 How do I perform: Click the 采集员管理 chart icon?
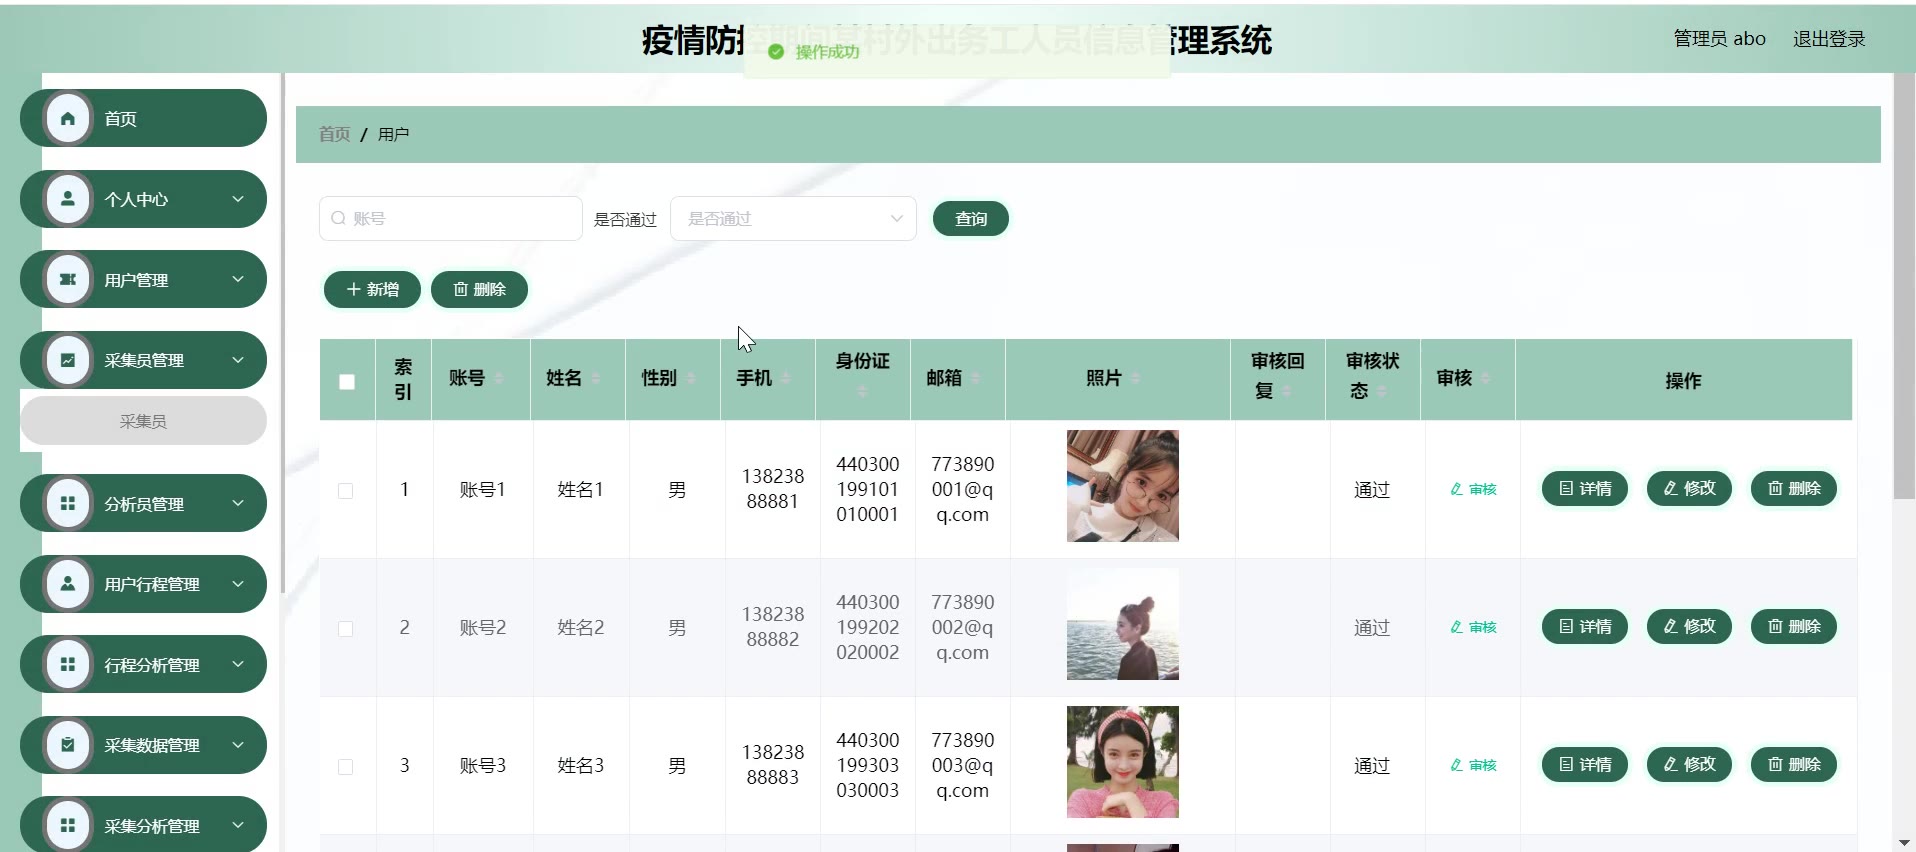pos(68,360)
